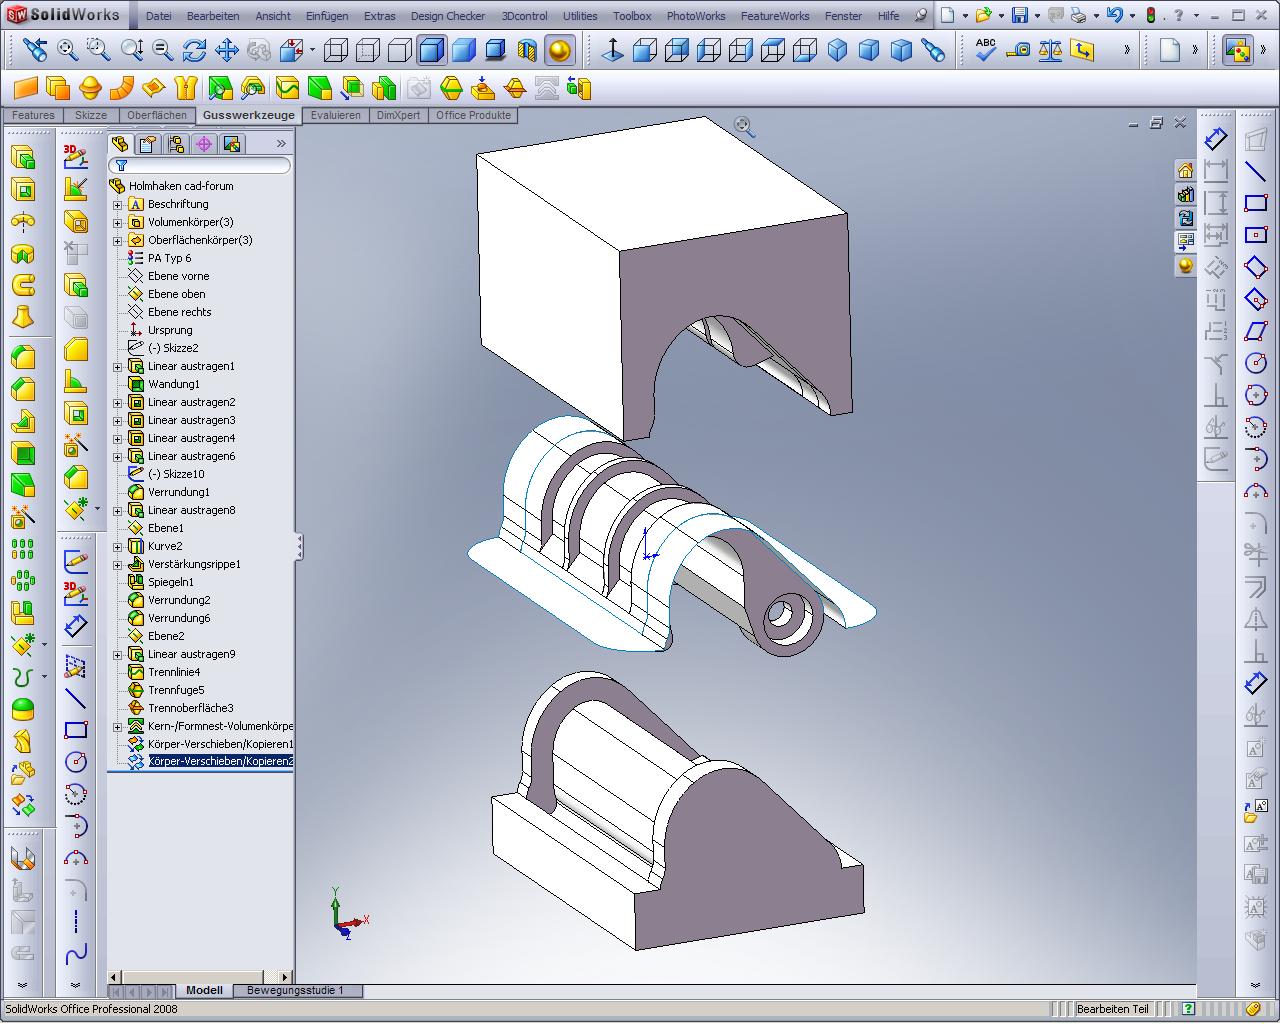Switch to the Skizze tab

pyautogui.click(x=90, y=115)
